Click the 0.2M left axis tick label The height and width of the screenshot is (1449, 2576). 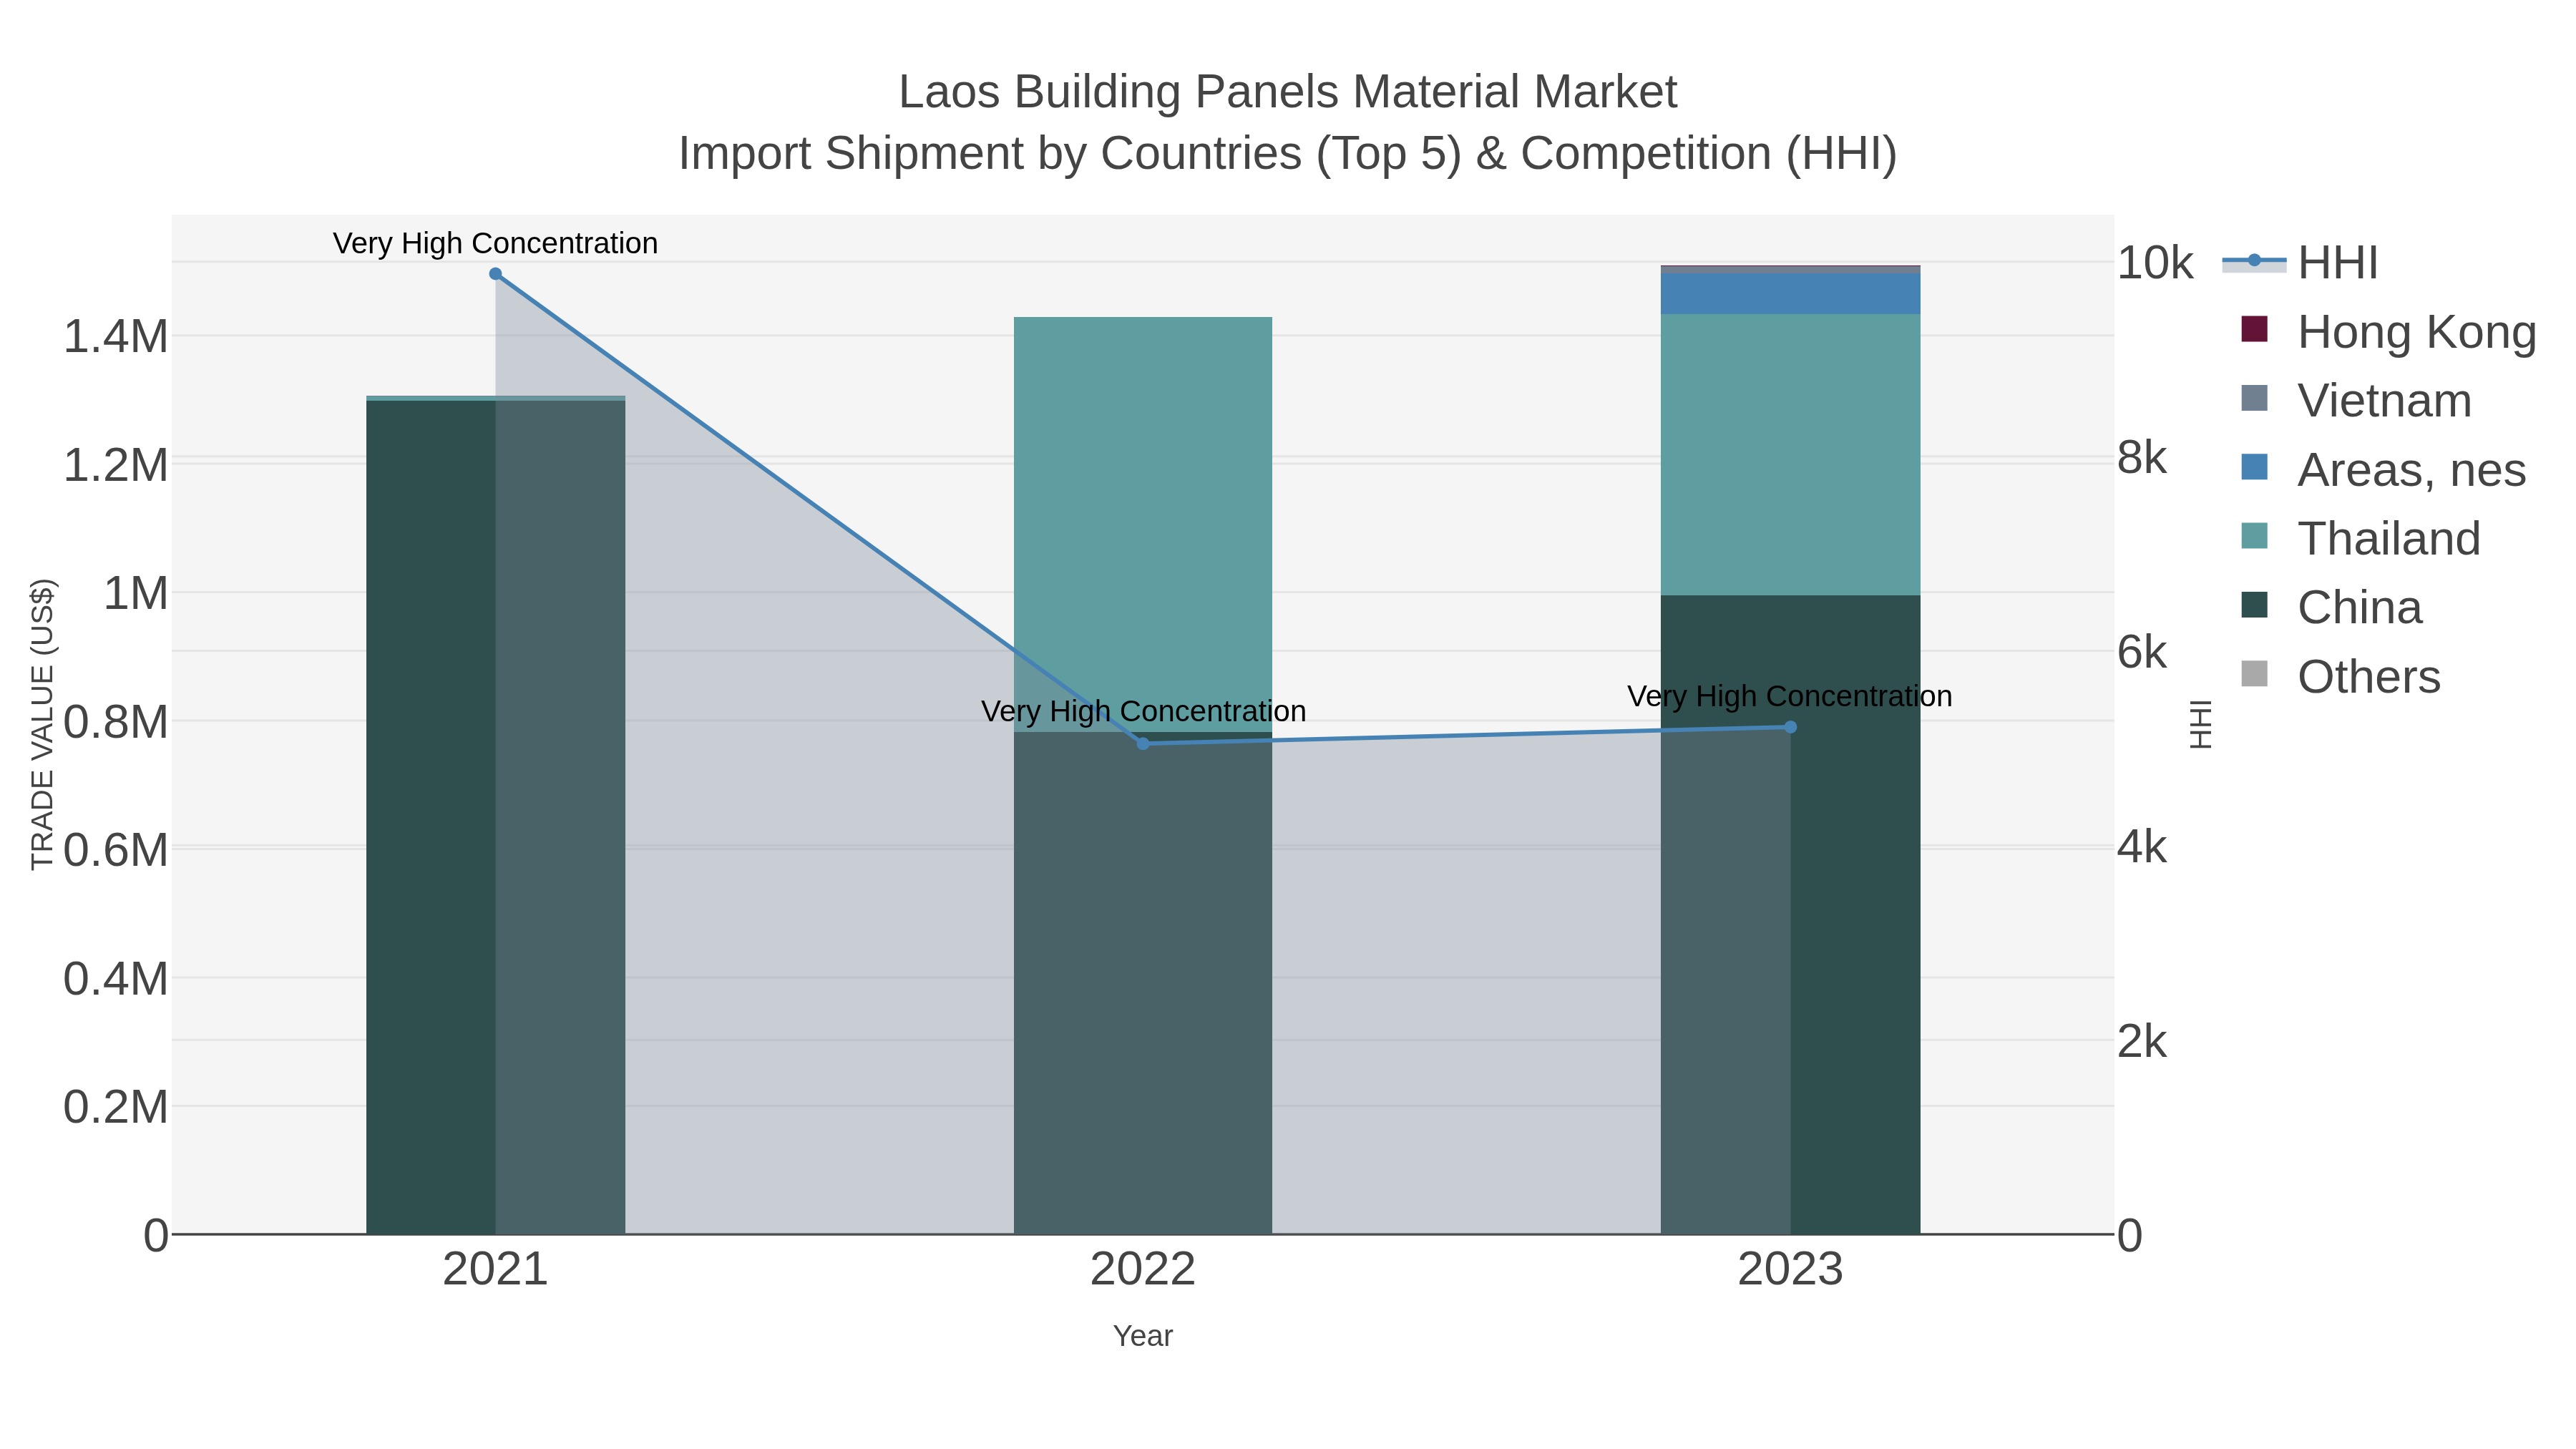[x=116, y=1107]
